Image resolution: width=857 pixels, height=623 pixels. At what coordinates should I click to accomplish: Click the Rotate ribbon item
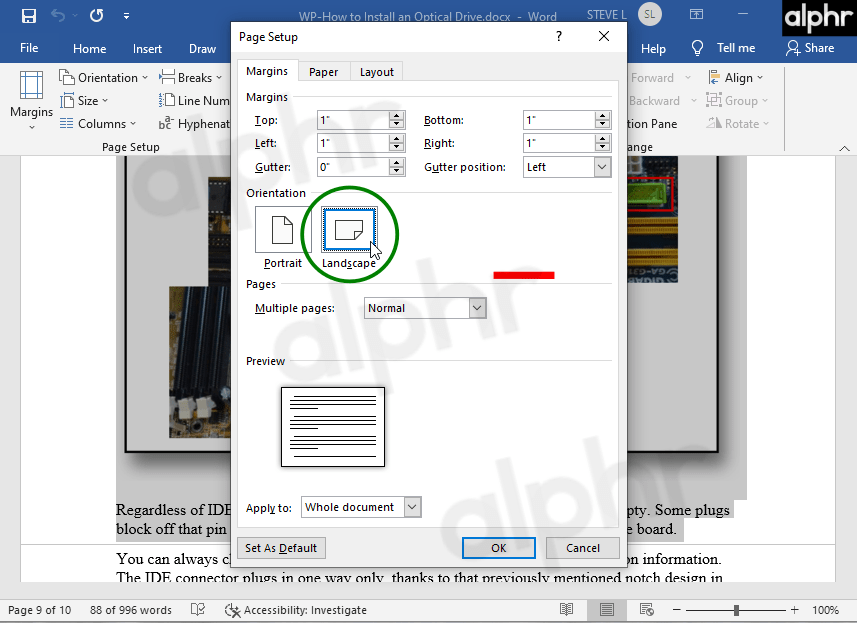738,124
